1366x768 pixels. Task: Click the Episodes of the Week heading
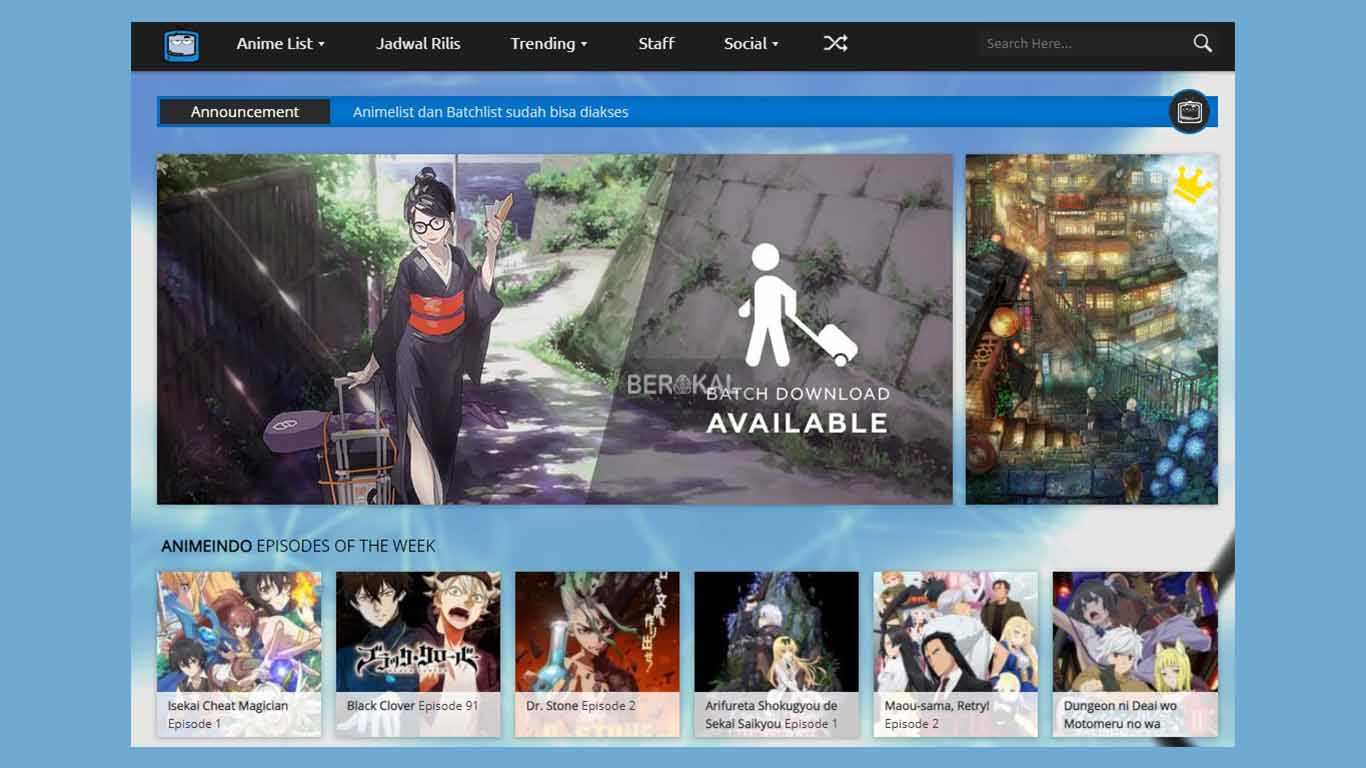[x=298, y=546]
